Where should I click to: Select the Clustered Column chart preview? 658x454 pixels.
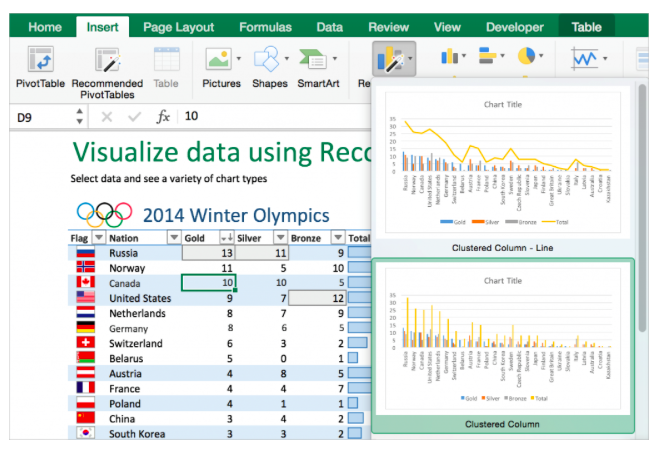pyautogui.click(x=502, y=345)
